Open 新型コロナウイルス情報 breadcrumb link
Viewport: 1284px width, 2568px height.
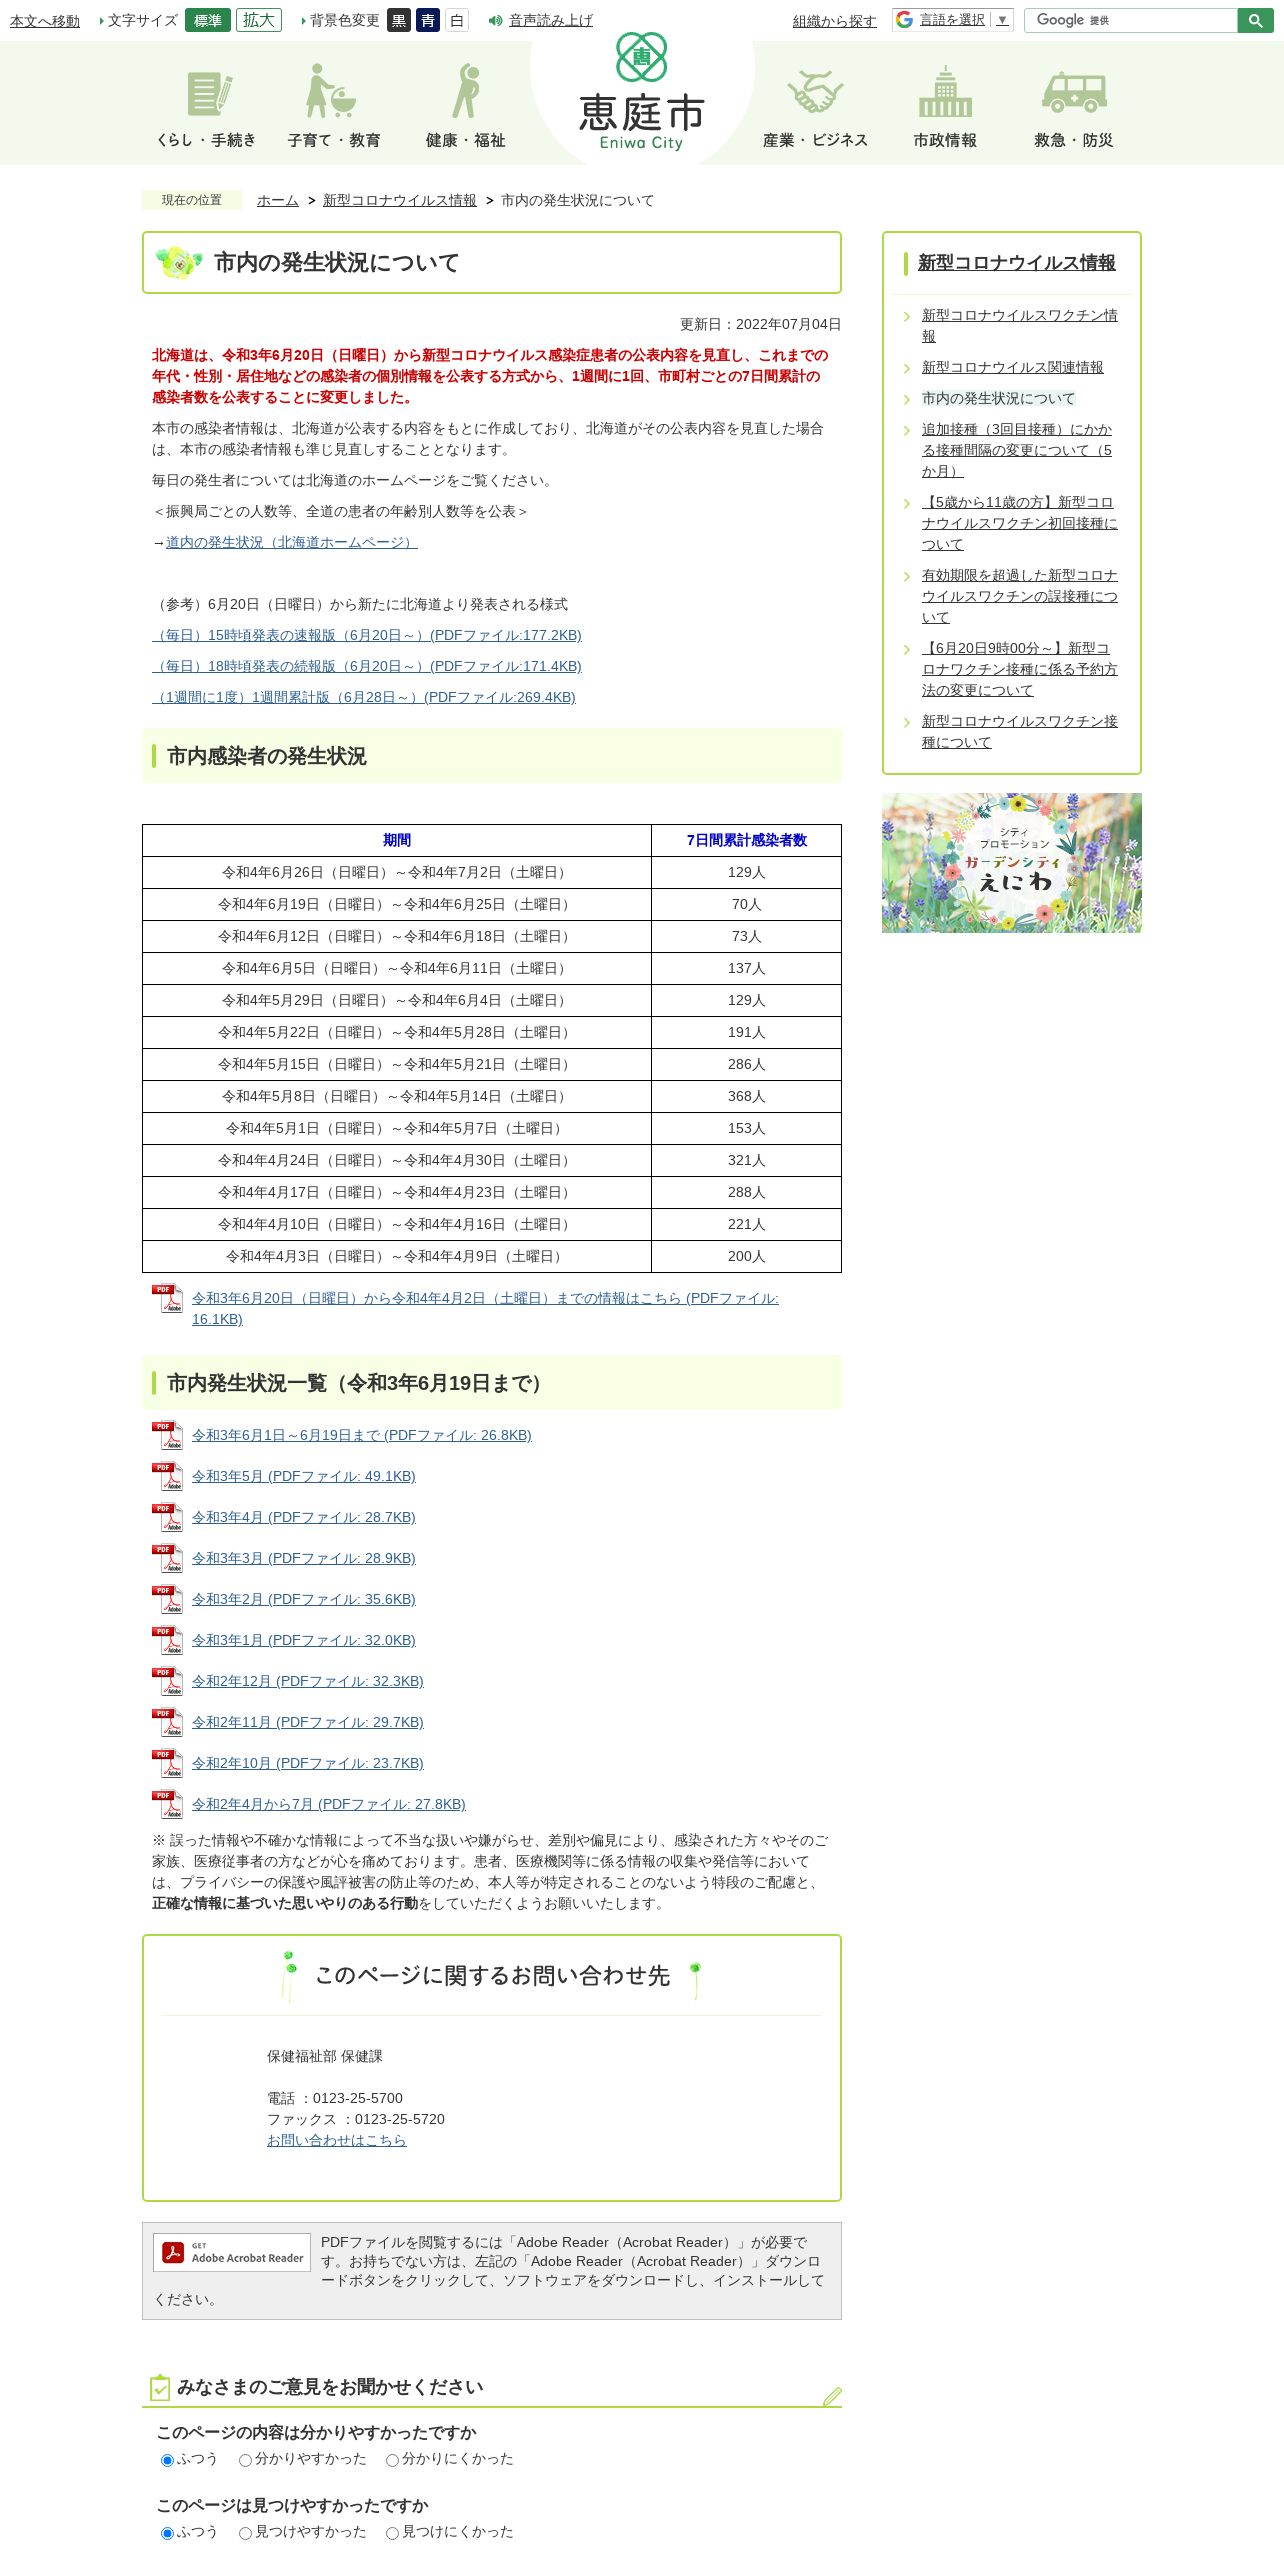400,200
